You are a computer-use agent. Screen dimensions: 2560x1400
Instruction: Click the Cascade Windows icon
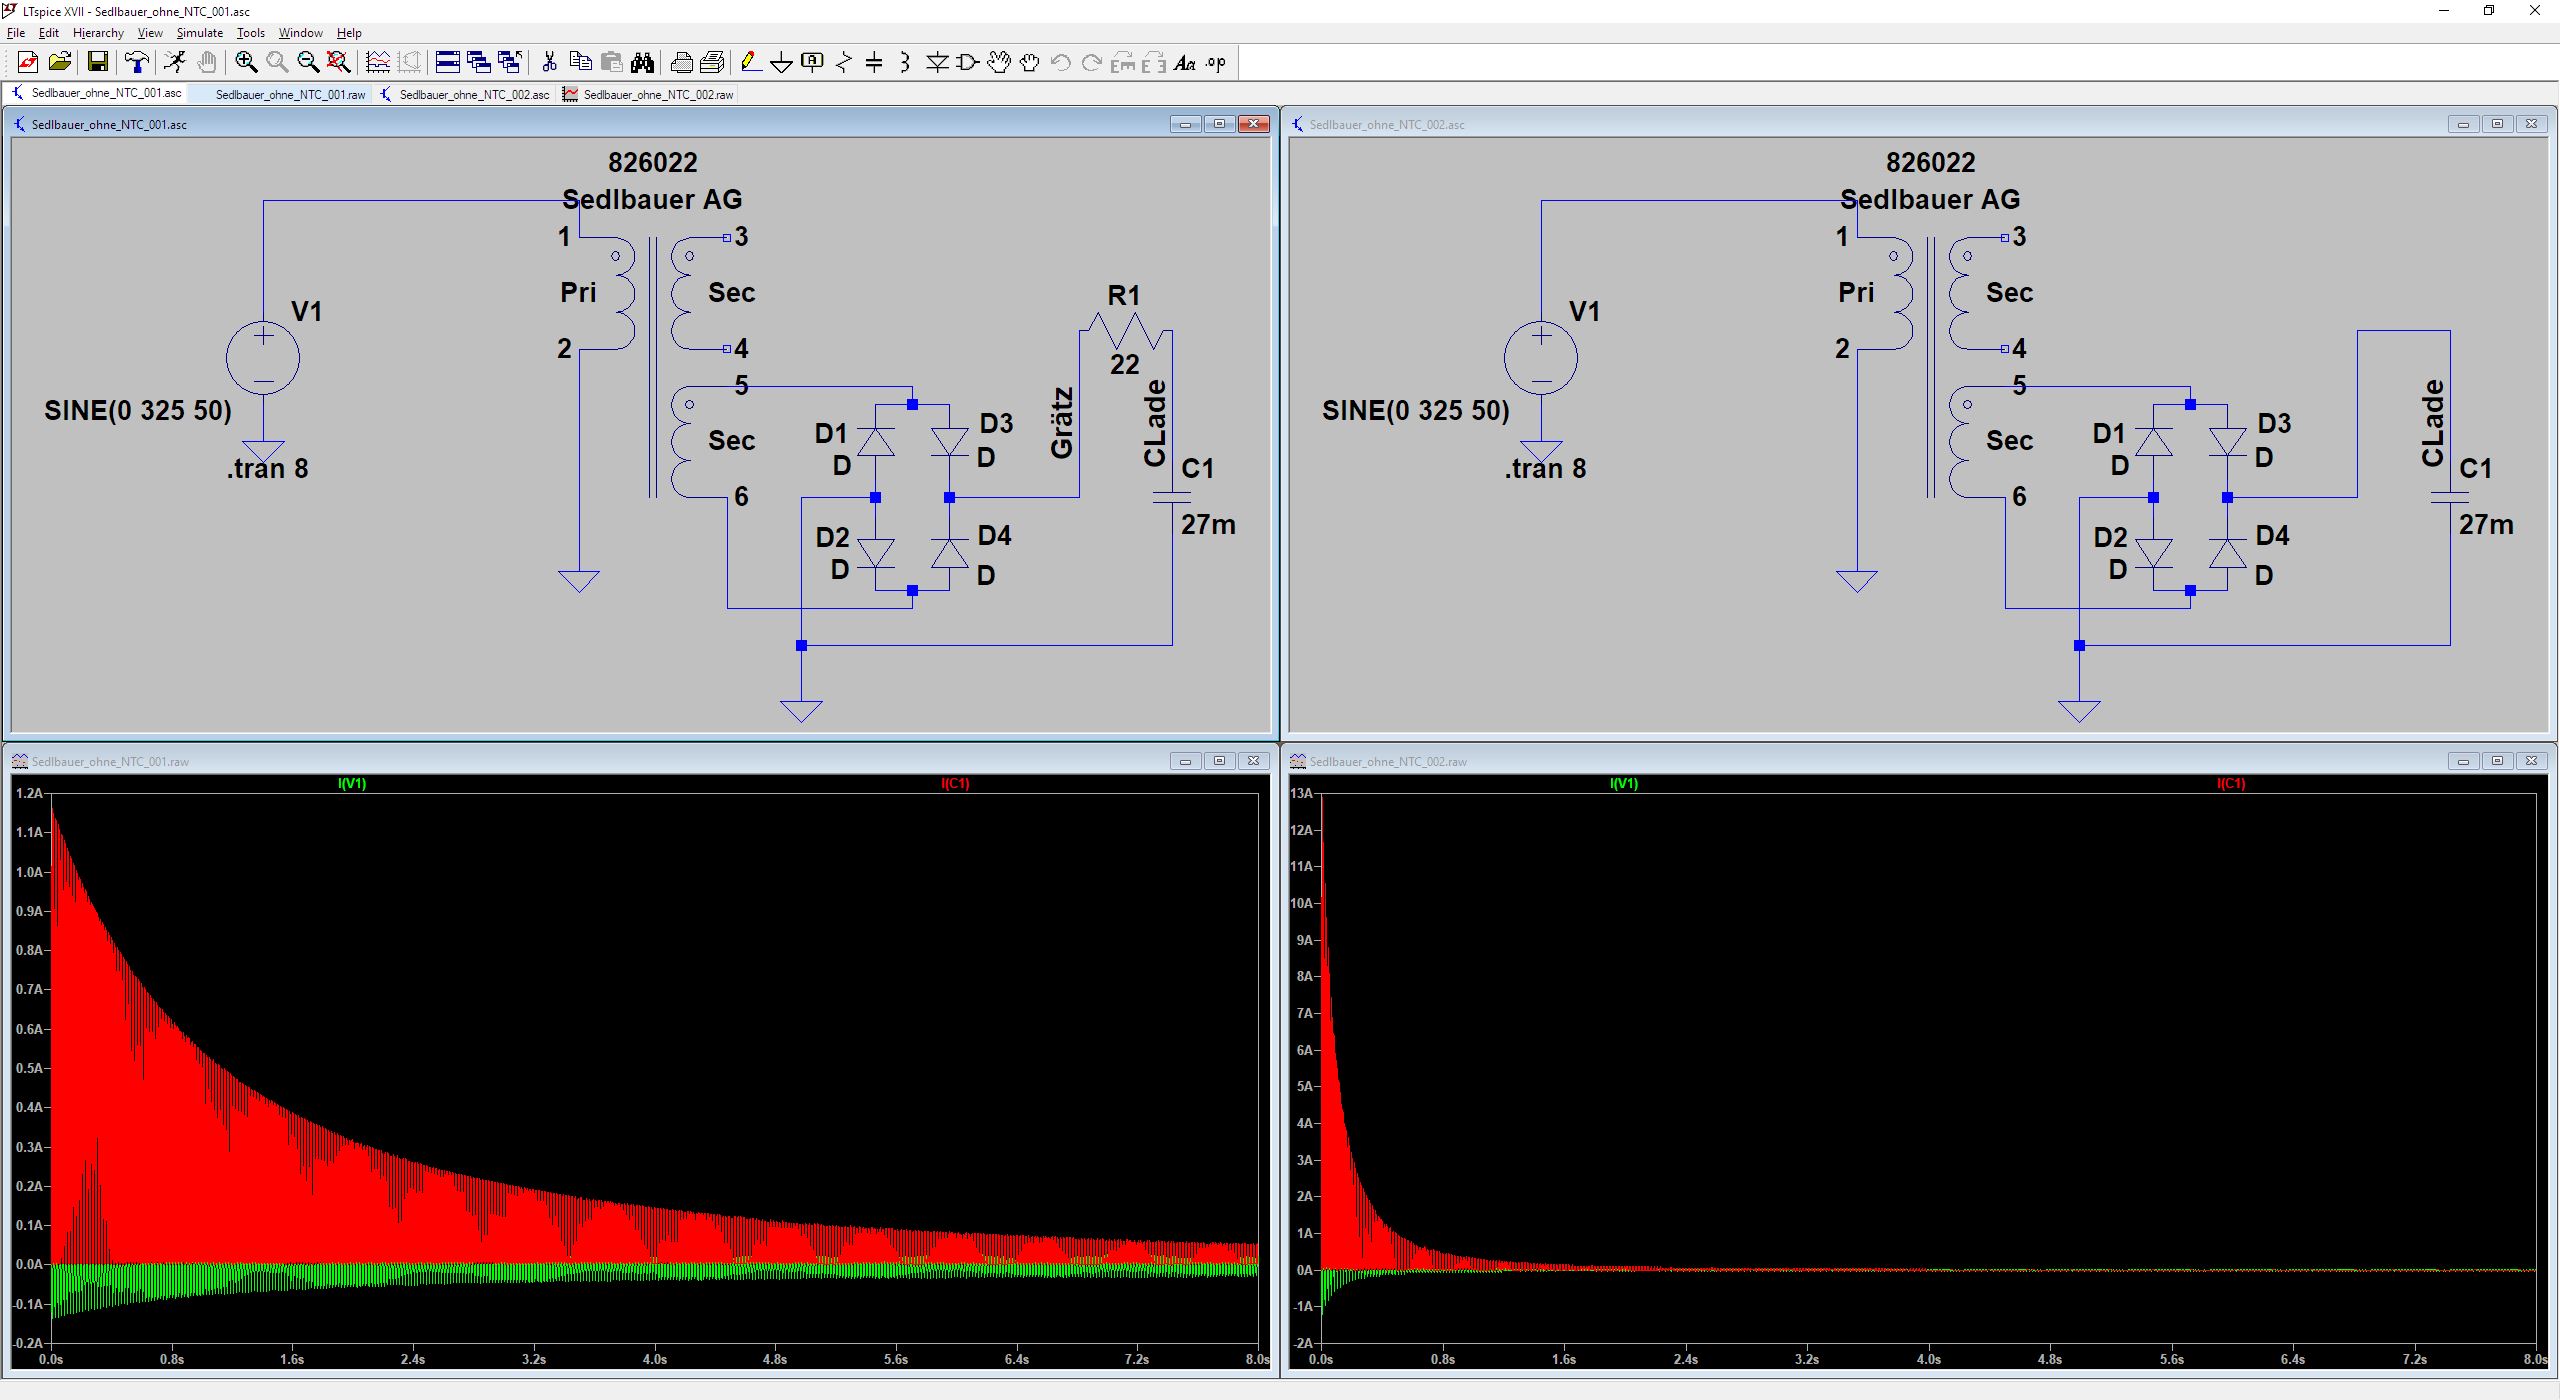tap(479, 63)
